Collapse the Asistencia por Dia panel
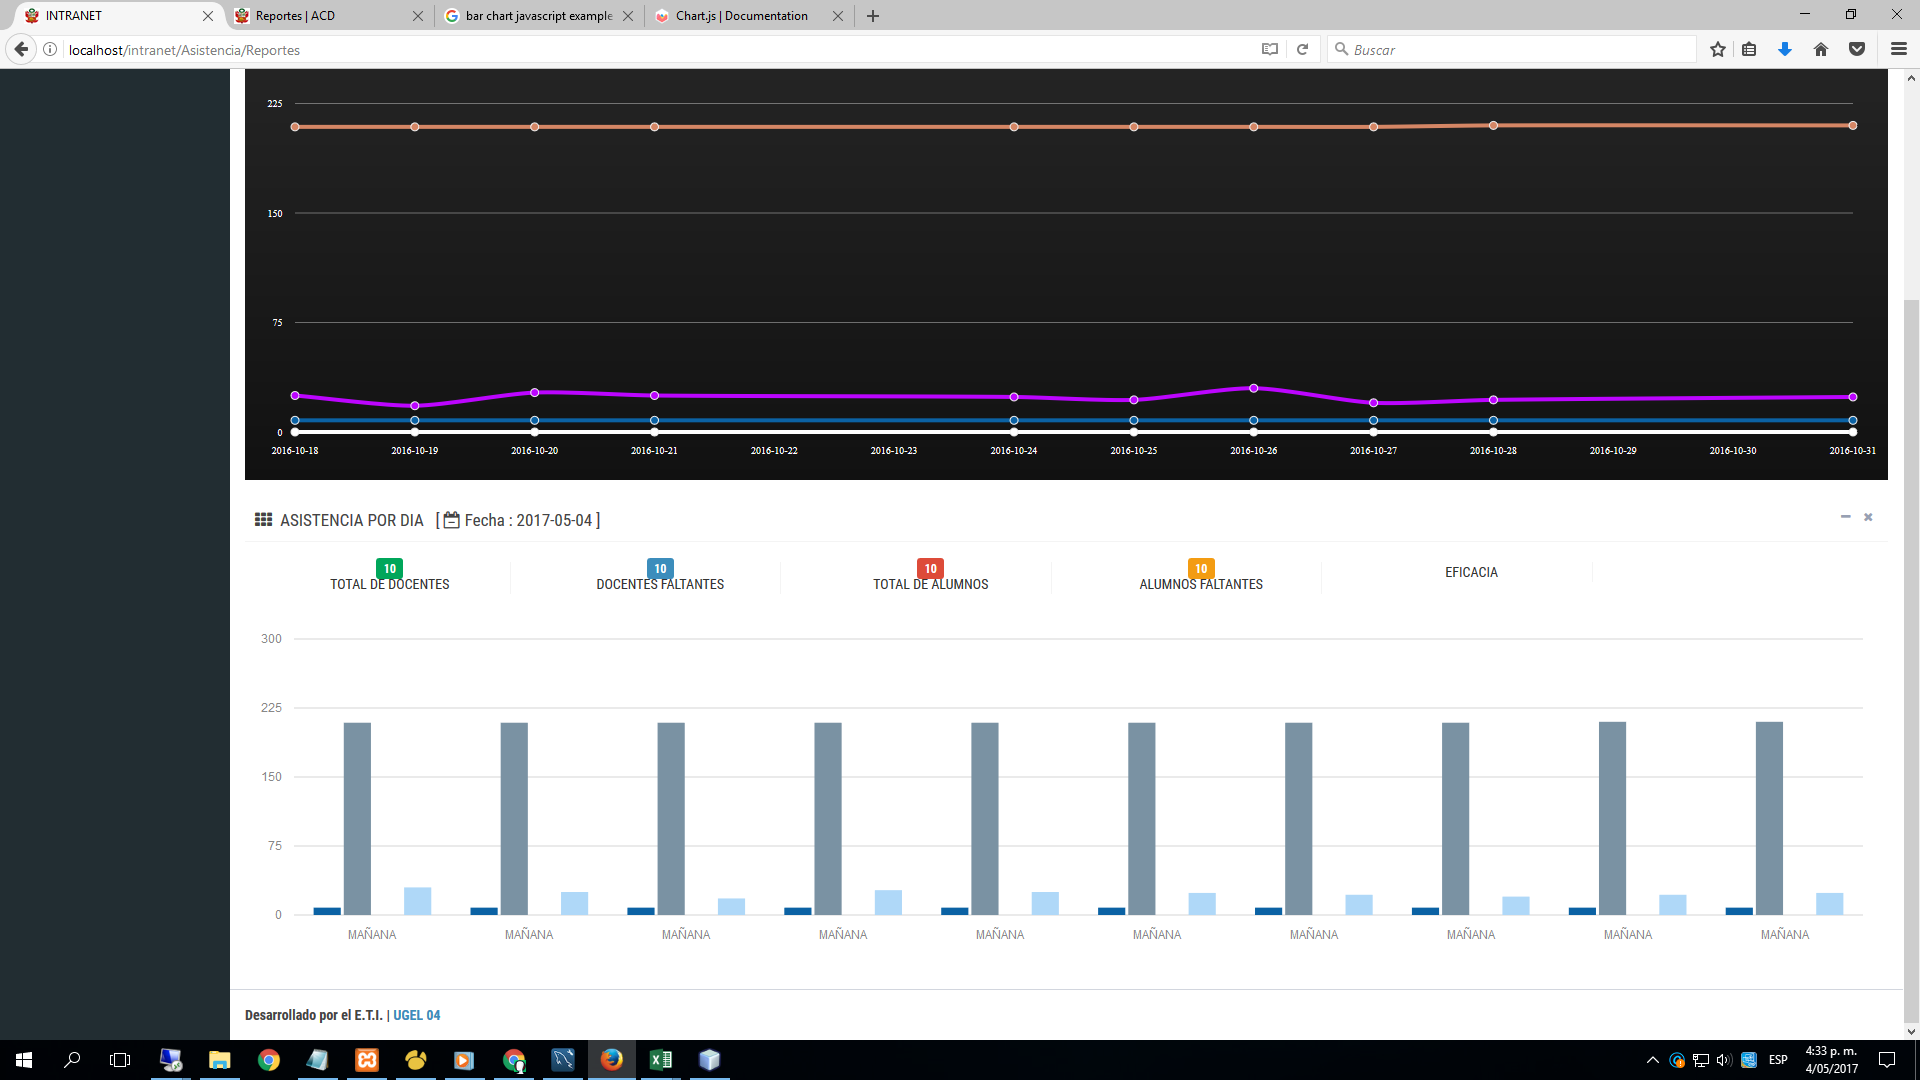This screenshot has height=1080, width=1920. (x=1845, y=517)
